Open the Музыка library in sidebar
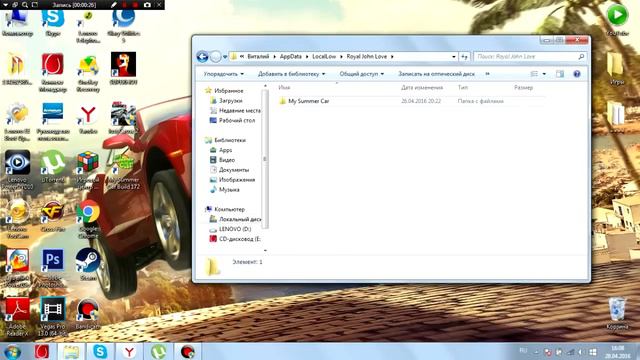This screenshot has width=640, height=360. [x=229, y=189]
